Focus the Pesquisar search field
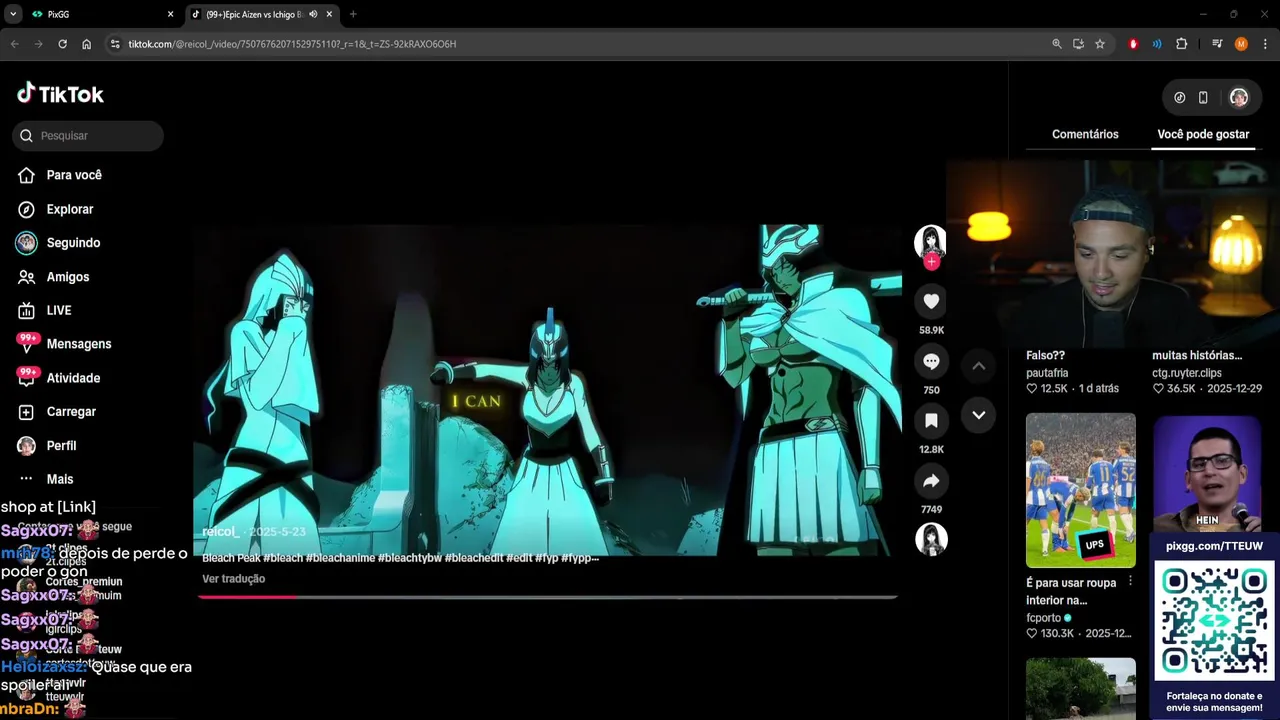Image resolution: width=1280 pixels, height=720 pixels. (88, 135)
